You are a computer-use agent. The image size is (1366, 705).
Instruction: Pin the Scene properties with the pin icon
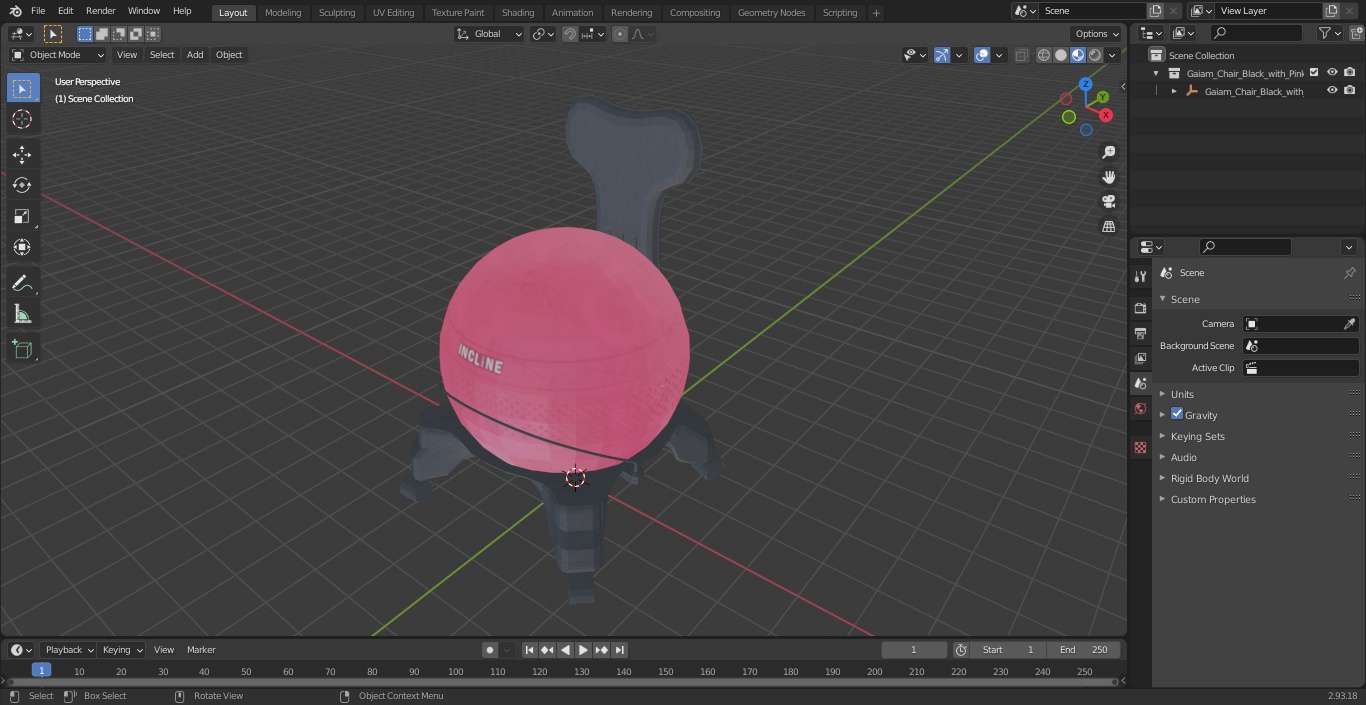[1349, 273]
